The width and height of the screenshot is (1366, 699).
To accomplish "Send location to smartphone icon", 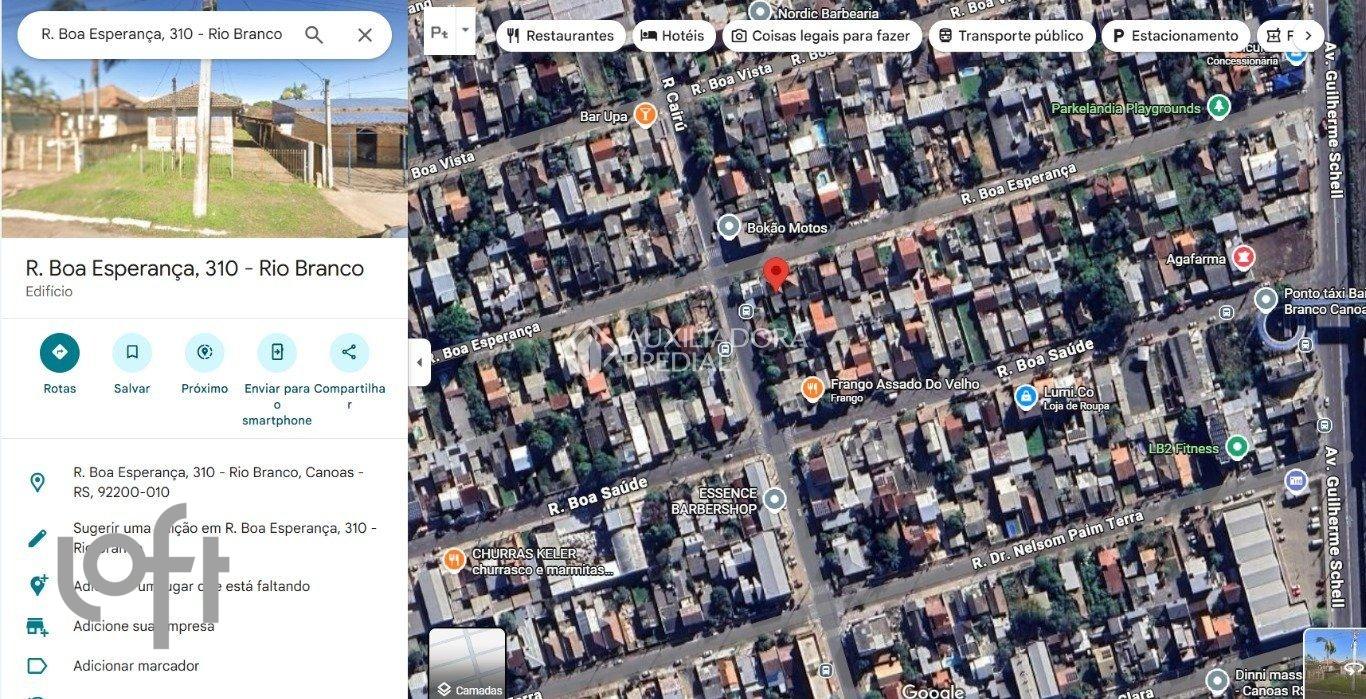I will (x=277, y=353).
